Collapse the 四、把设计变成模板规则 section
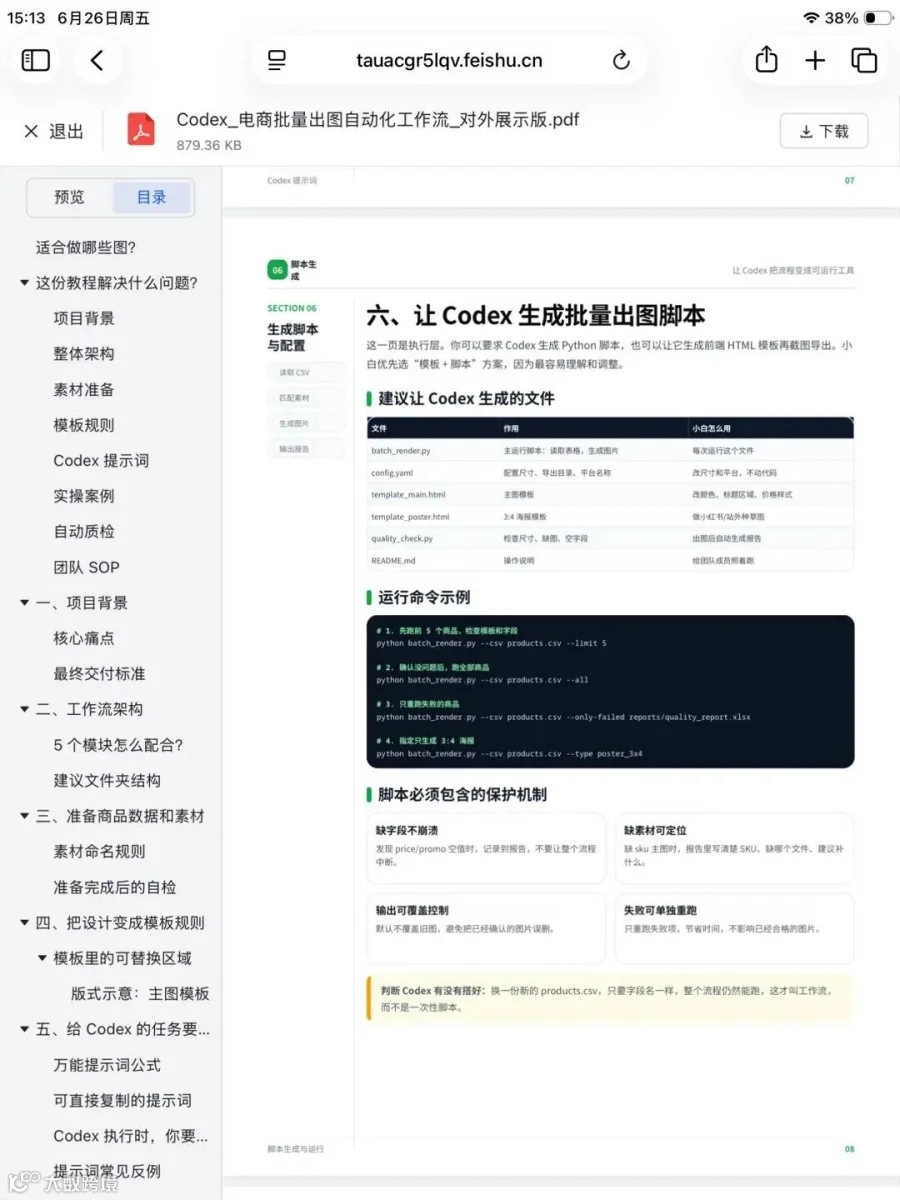Image resolution: width=900 pixels, height=1200 pixels. pos(24,923)
